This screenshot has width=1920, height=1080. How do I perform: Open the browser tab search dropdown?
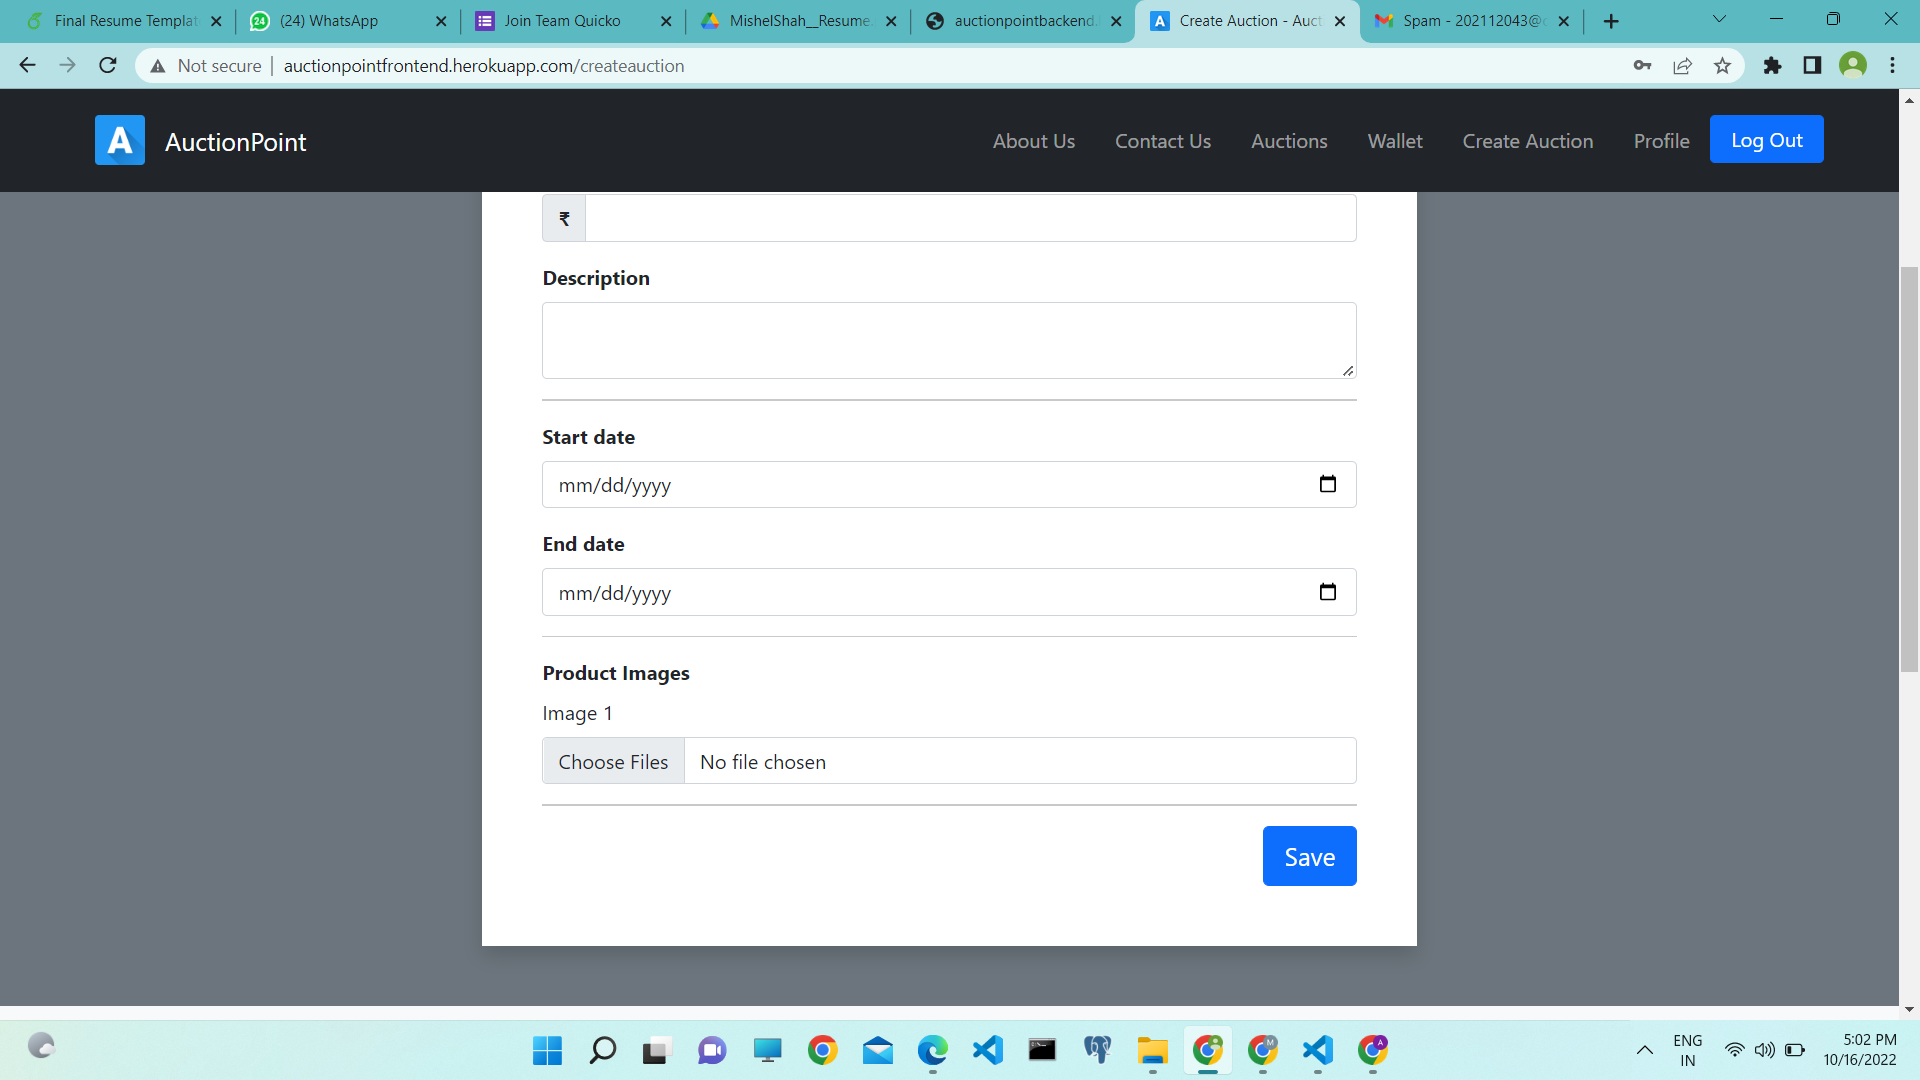pos(1719,18)
